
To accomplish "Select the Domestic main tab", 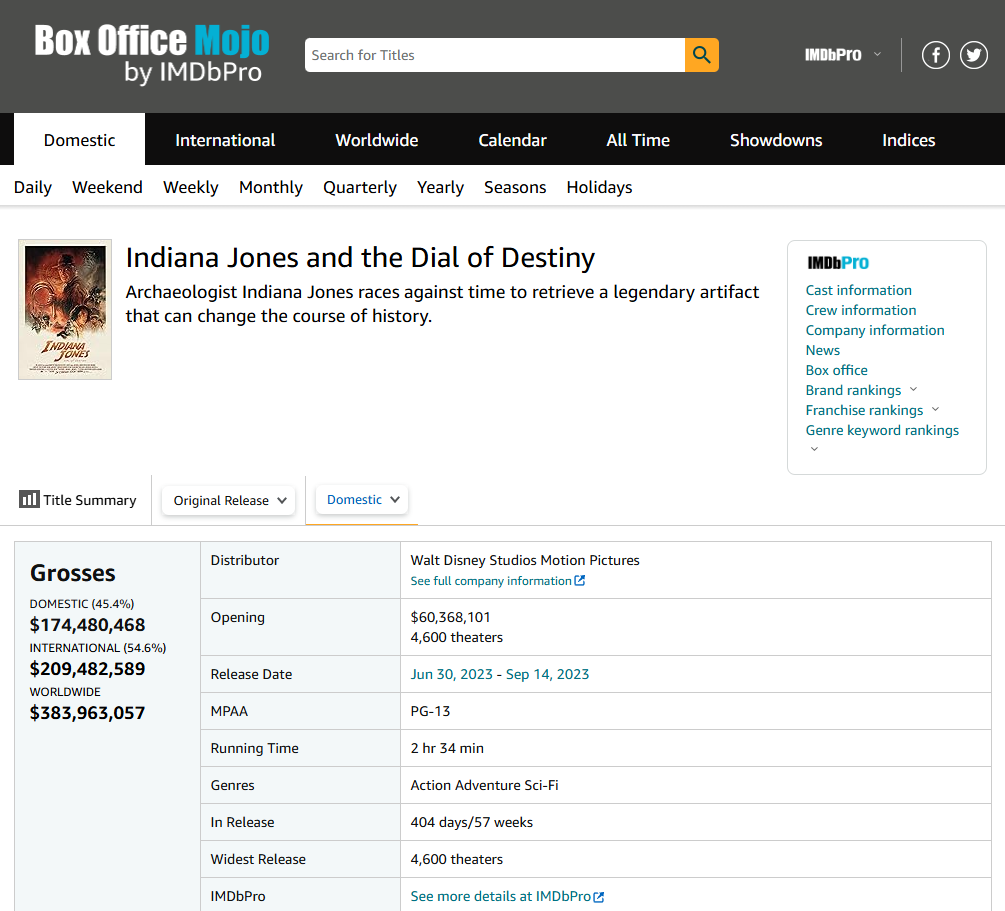I will tap(79, 140).
